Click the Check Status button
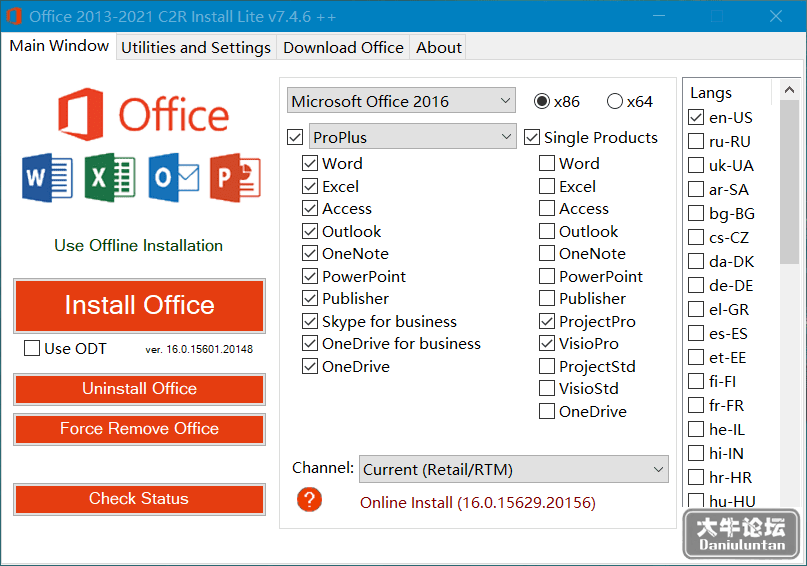The height and width of the screenshot is (566, 807). coord(139,499)
